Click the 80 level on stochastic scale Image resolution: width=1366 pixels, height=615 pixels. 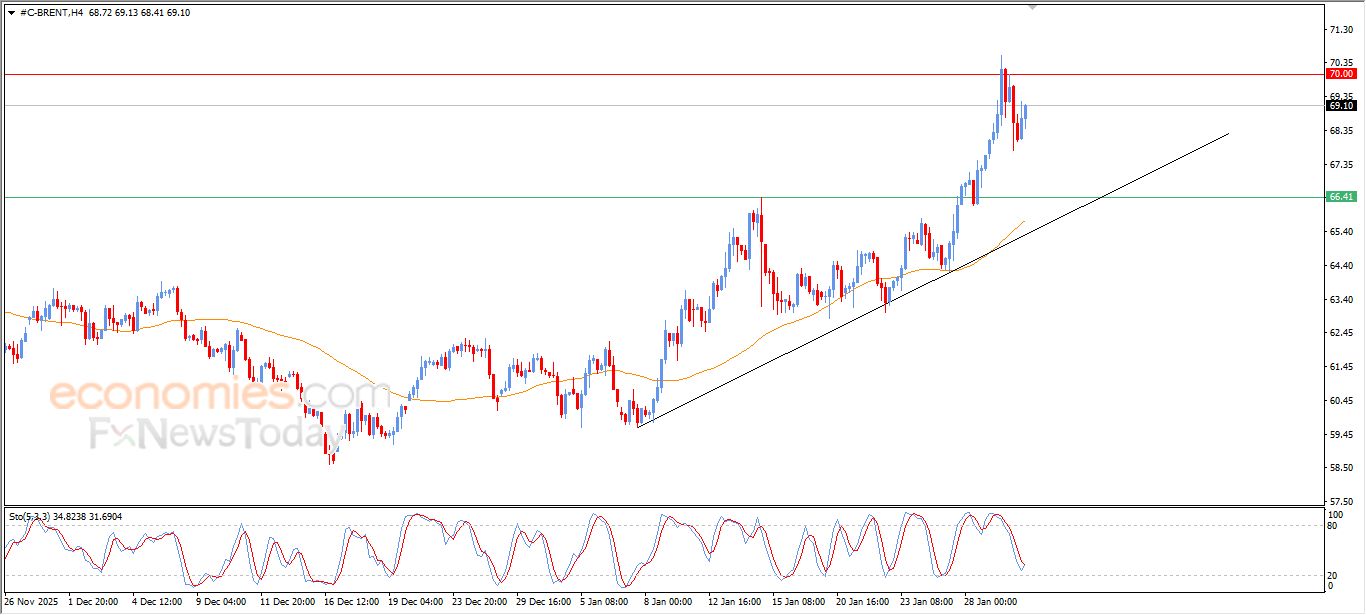[1333, 525]
